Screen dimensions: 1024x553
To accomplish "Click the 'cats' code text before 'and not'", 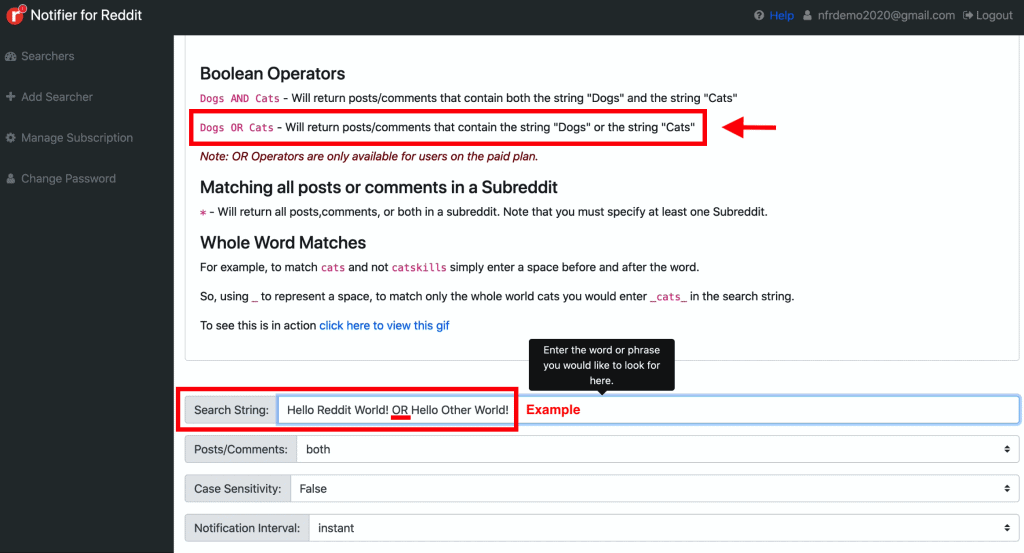I will 332,268.
